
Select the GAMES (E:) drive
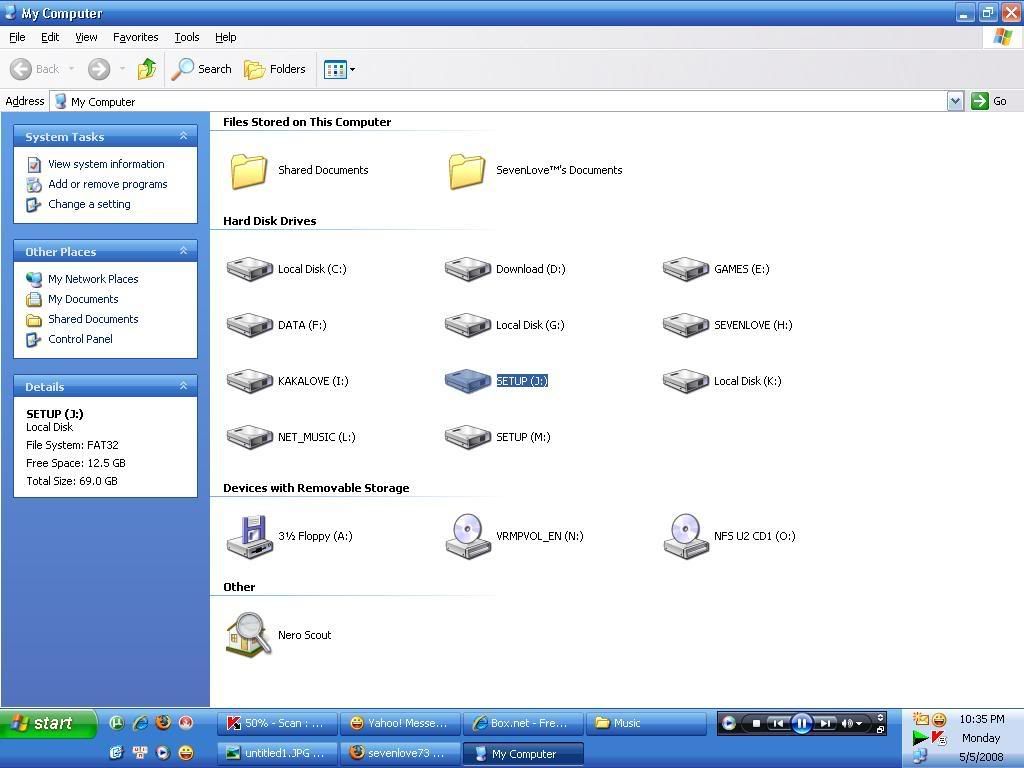pyautogui.click(x=686, y=269)
